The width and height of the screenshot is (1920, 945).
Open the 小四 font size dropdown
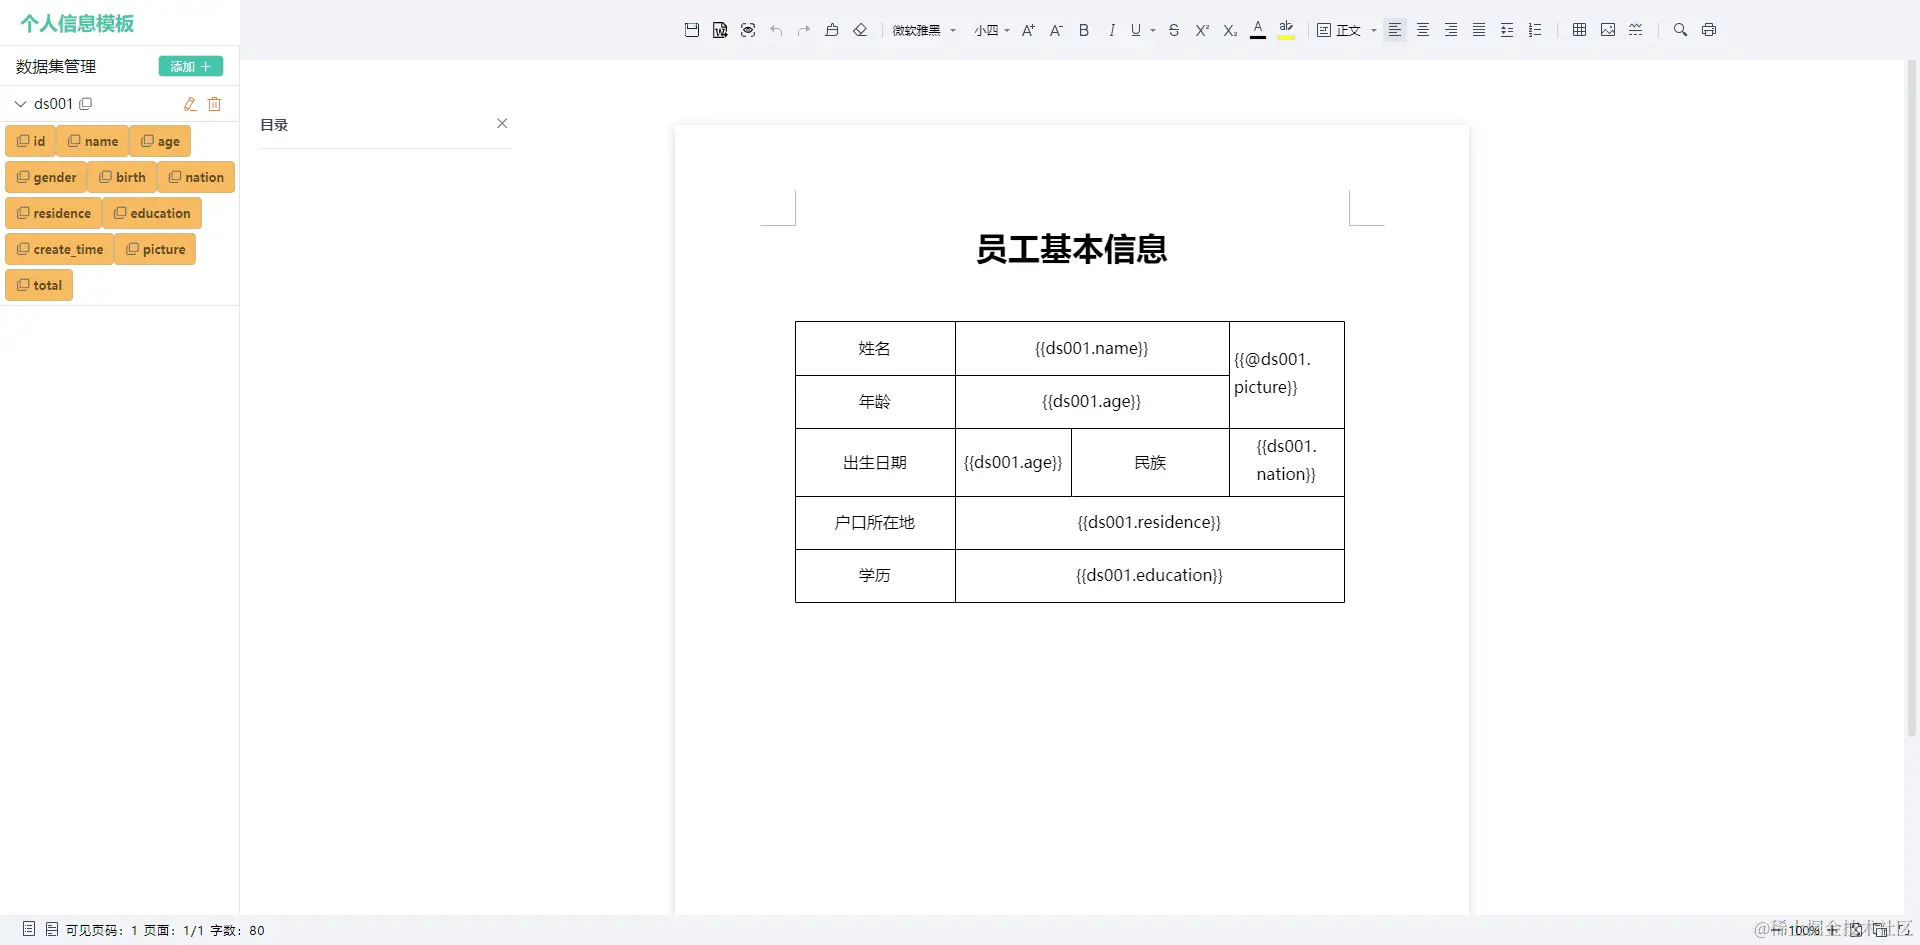(x=991, y=30)
